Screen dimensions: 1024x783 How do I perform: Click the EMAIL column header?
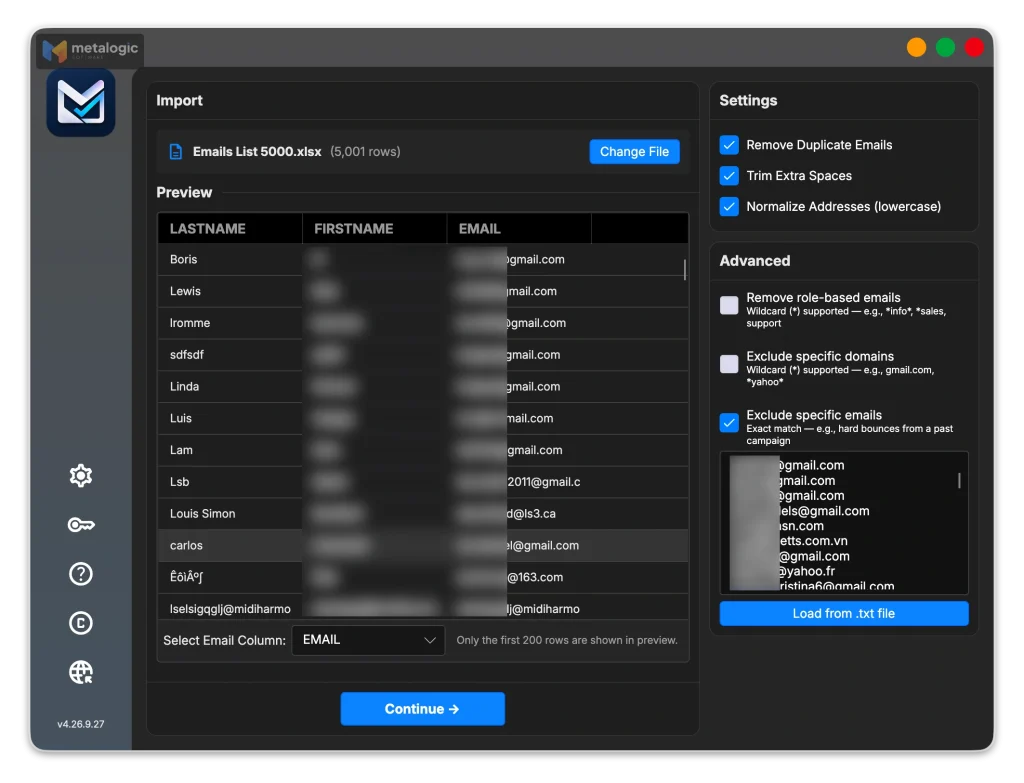coord(519,229)
